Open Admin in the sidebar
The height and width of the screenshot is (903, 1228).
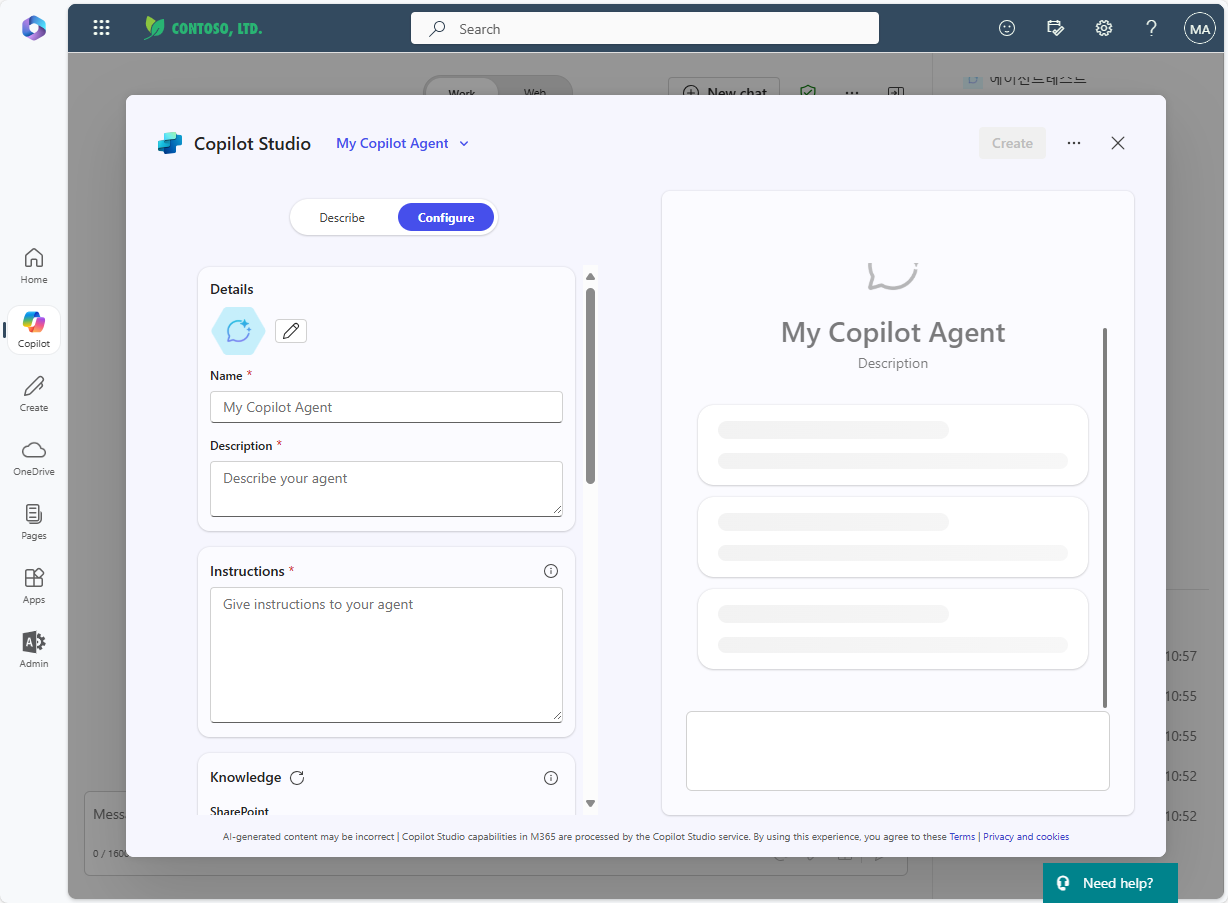(34, 650)
